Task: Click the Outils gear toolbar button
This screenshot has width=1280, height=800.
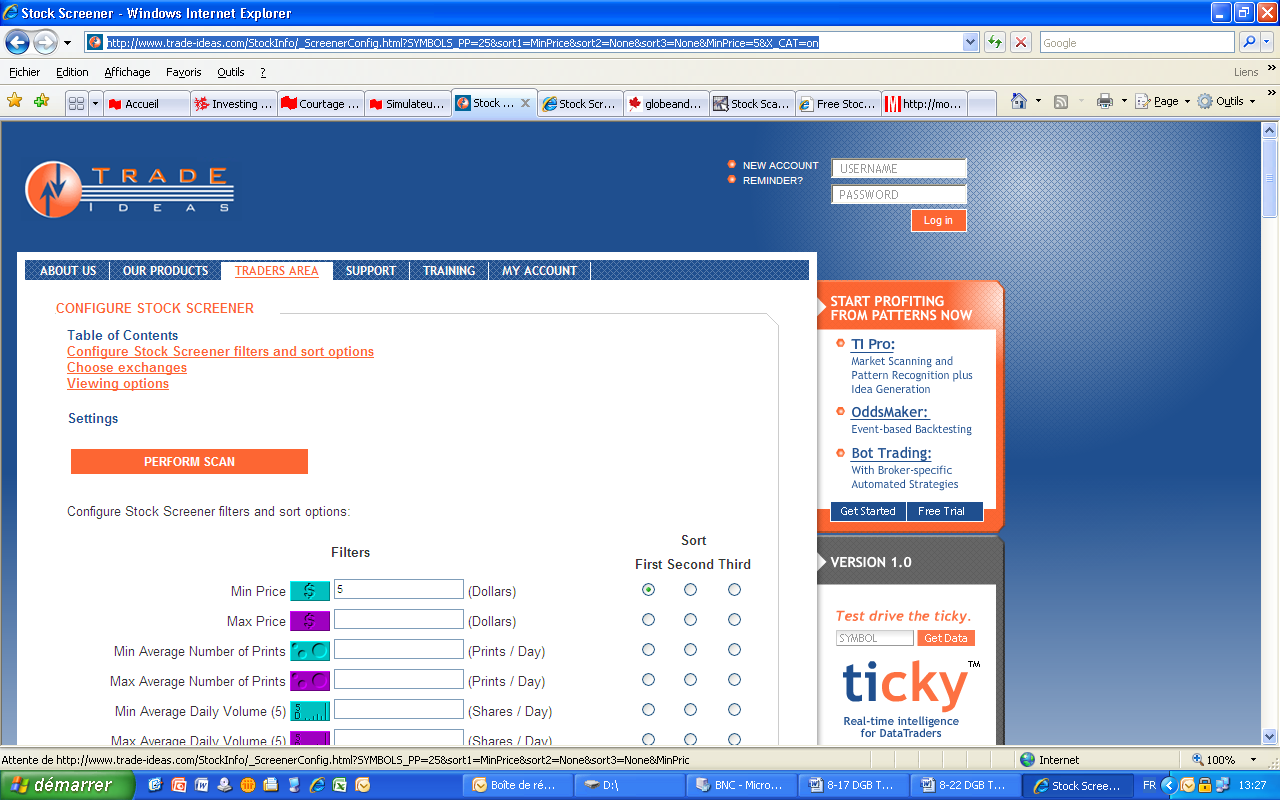Action: coord(1227,101)
